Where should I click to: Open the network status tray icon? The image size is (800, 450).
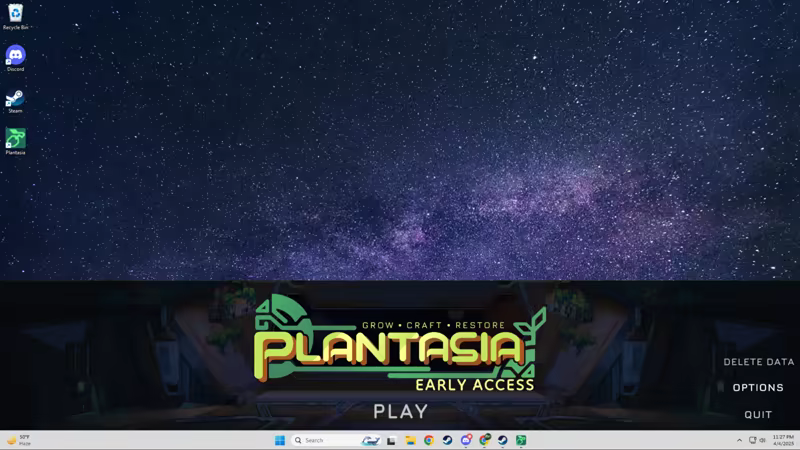752,440
